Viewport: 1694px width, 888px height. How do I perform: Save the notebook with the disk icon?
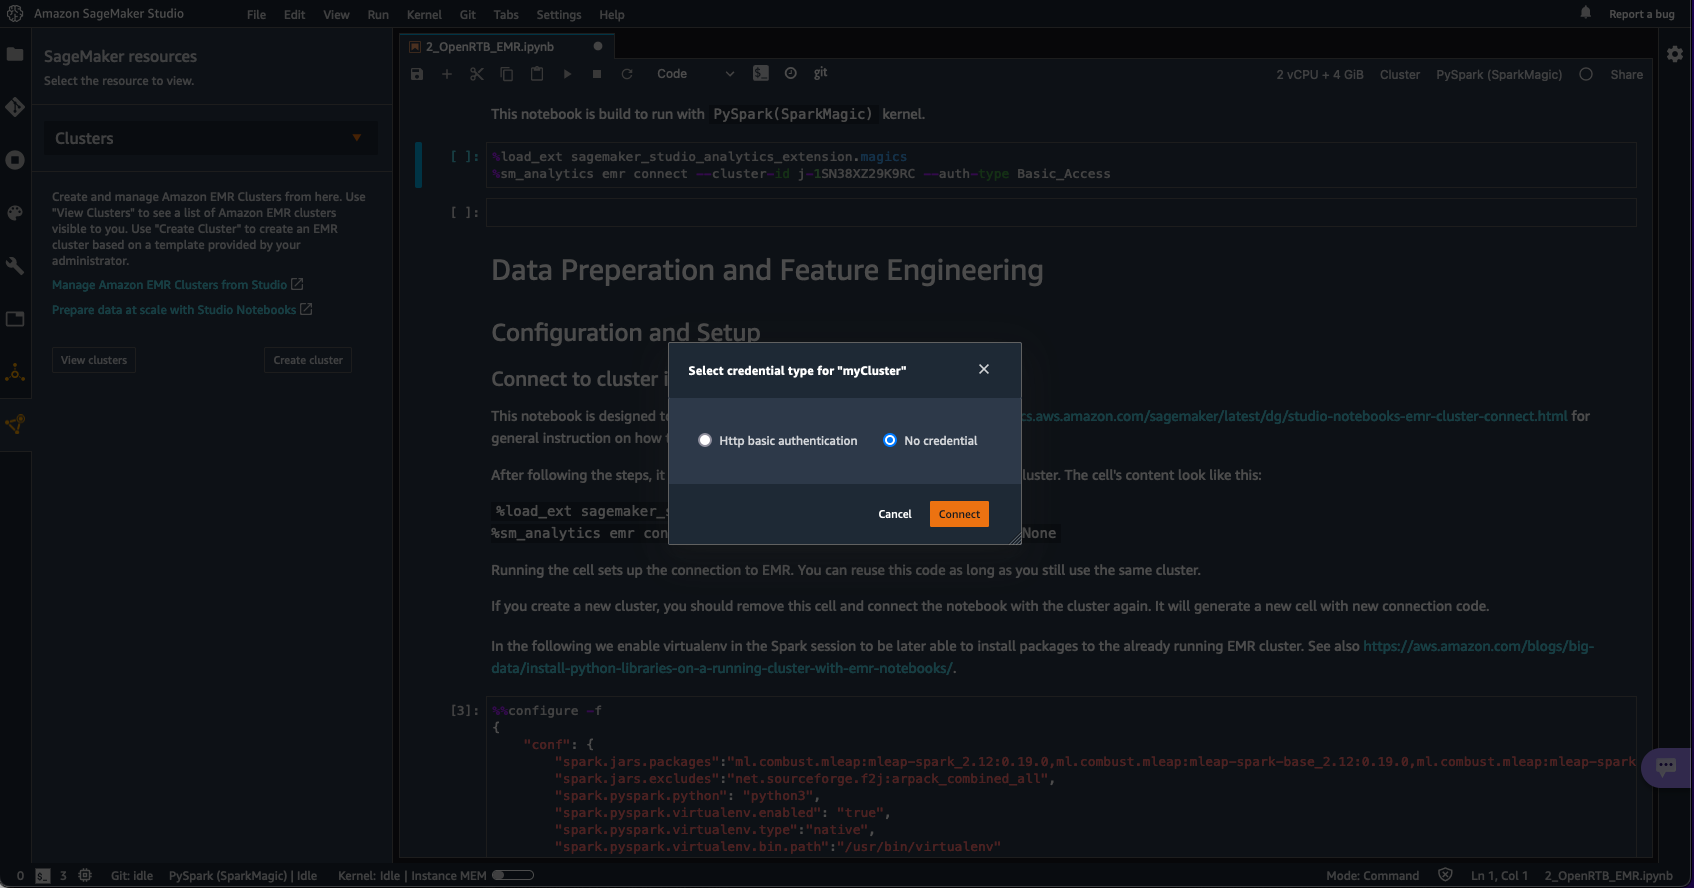[417, 74]
